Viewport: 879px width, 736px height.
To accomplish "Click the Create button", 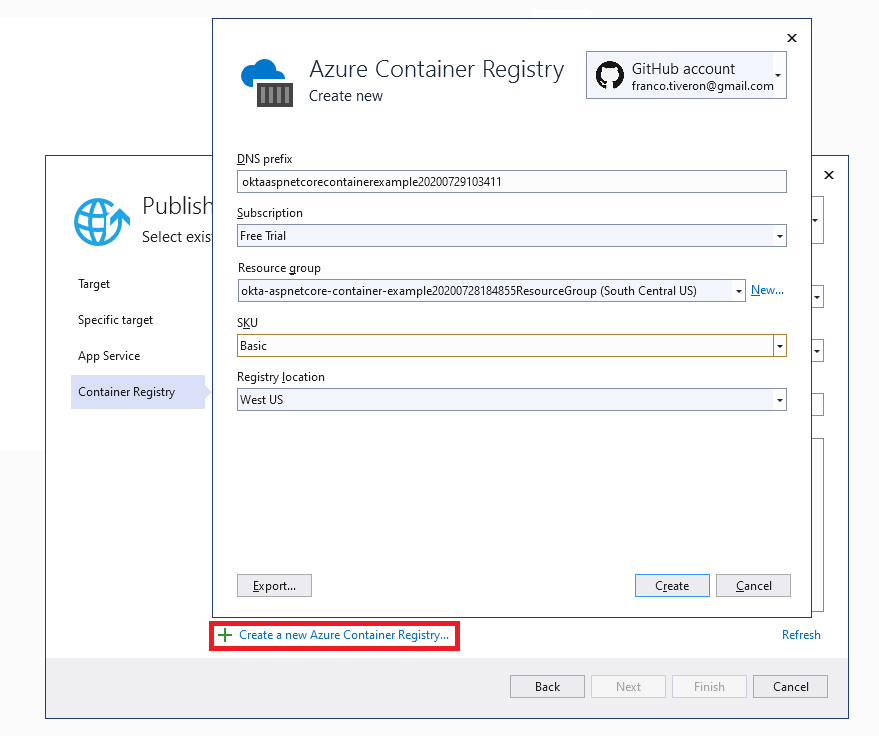I will 671,585.
